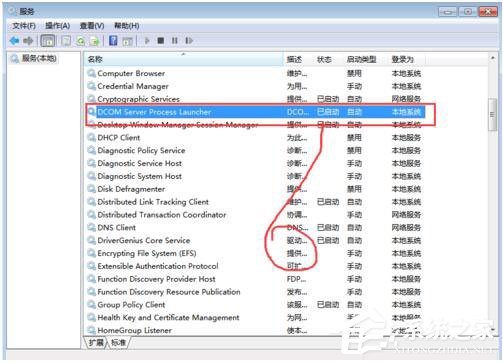The width and height of the screenshot is (503, 363).
Task: Open the Help toolbar icon
Action: point(113,41)
